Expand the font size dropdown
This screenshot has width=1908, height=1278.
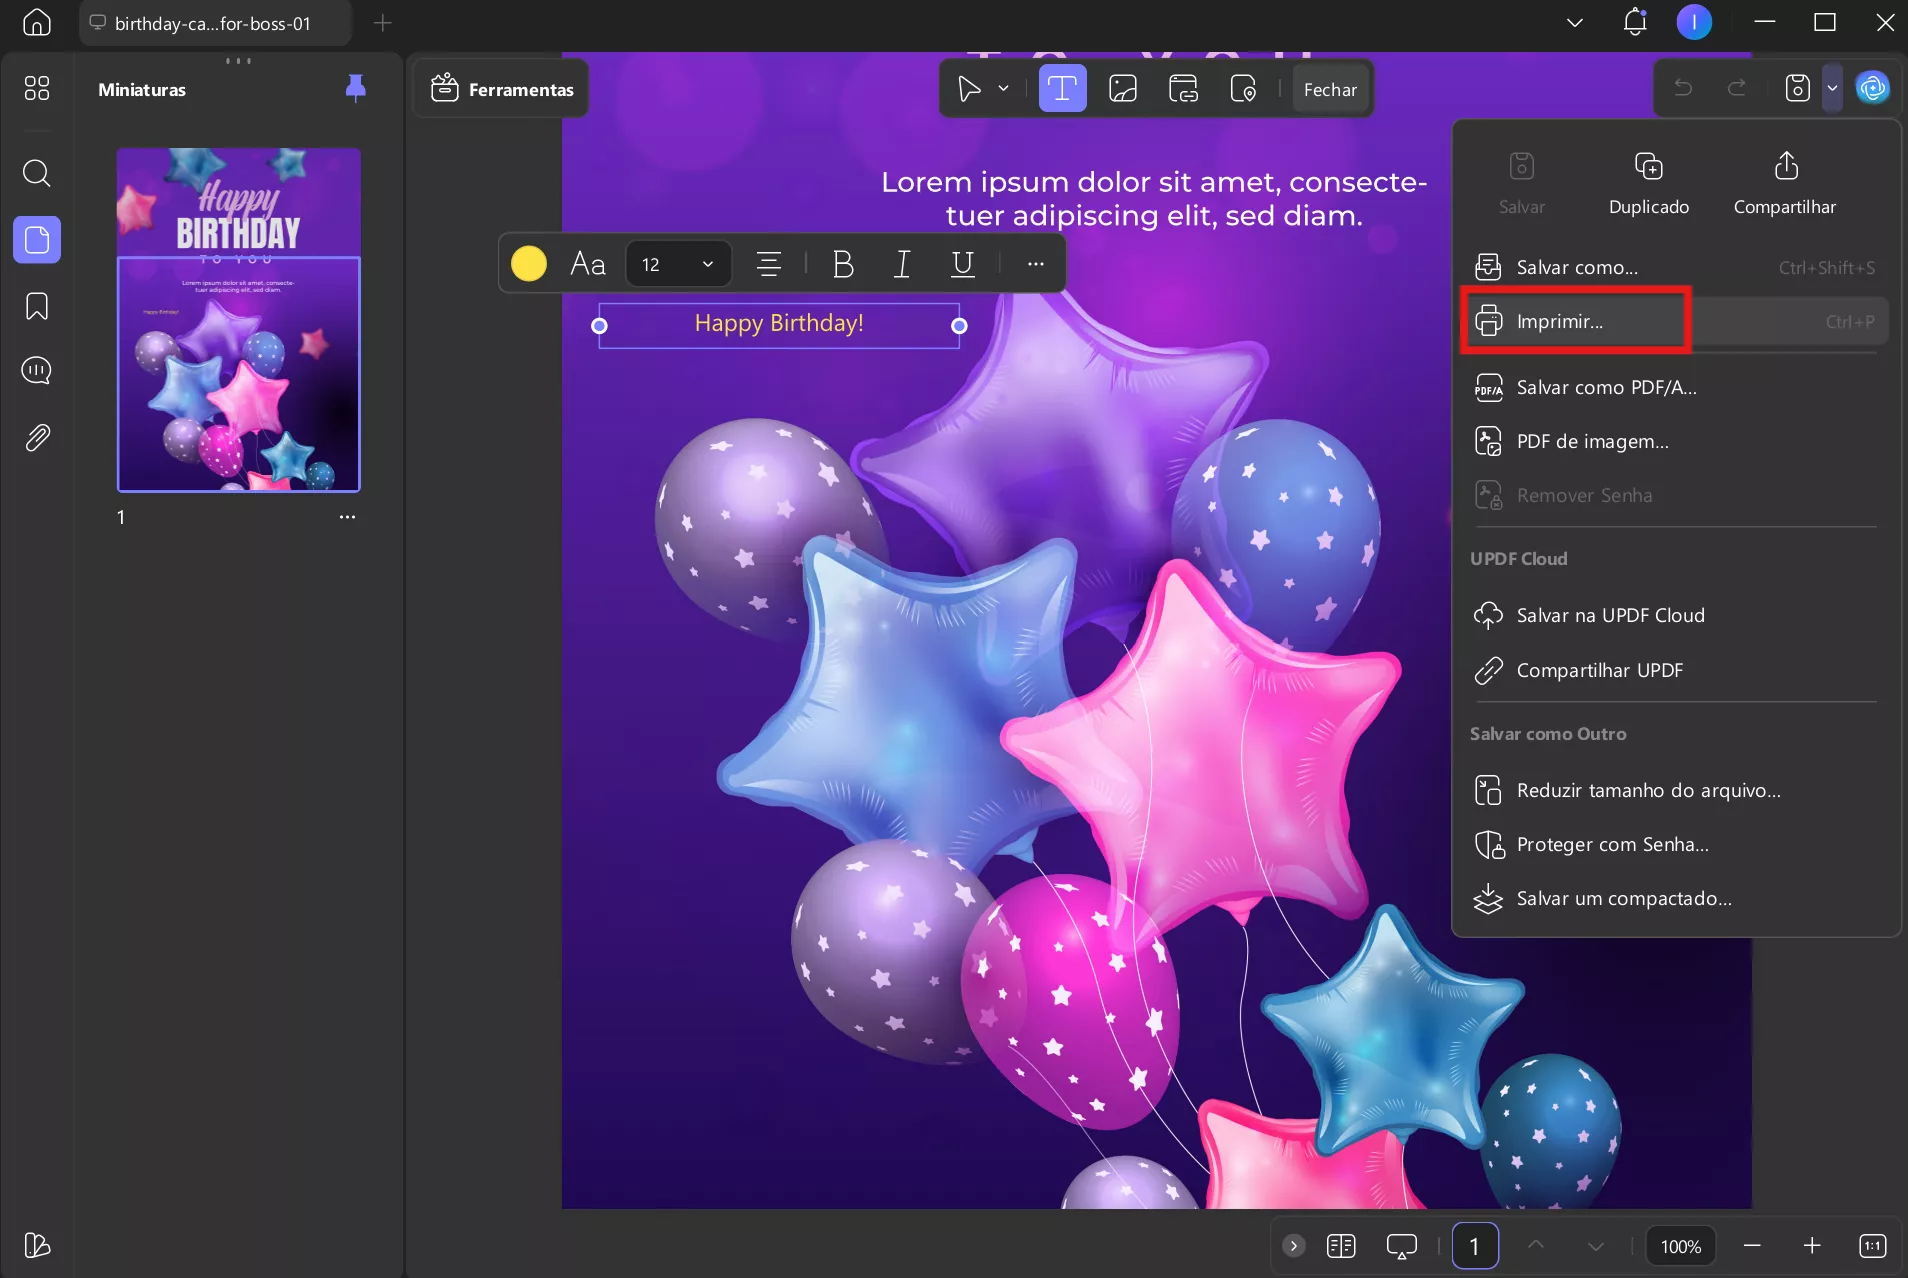pos(707,264)
